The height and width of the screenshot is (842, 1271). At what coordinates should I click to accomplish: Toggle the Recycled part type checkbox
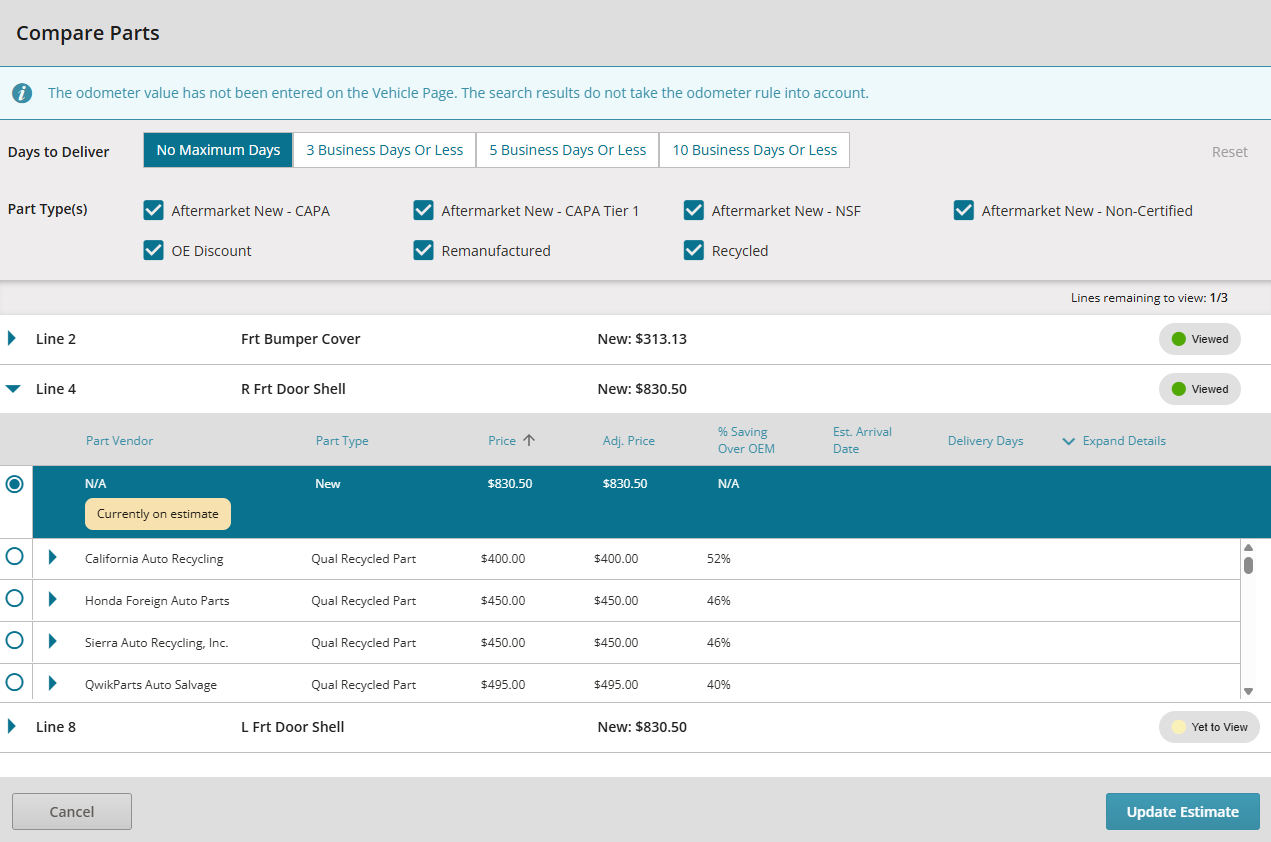[x=694, y=250]
